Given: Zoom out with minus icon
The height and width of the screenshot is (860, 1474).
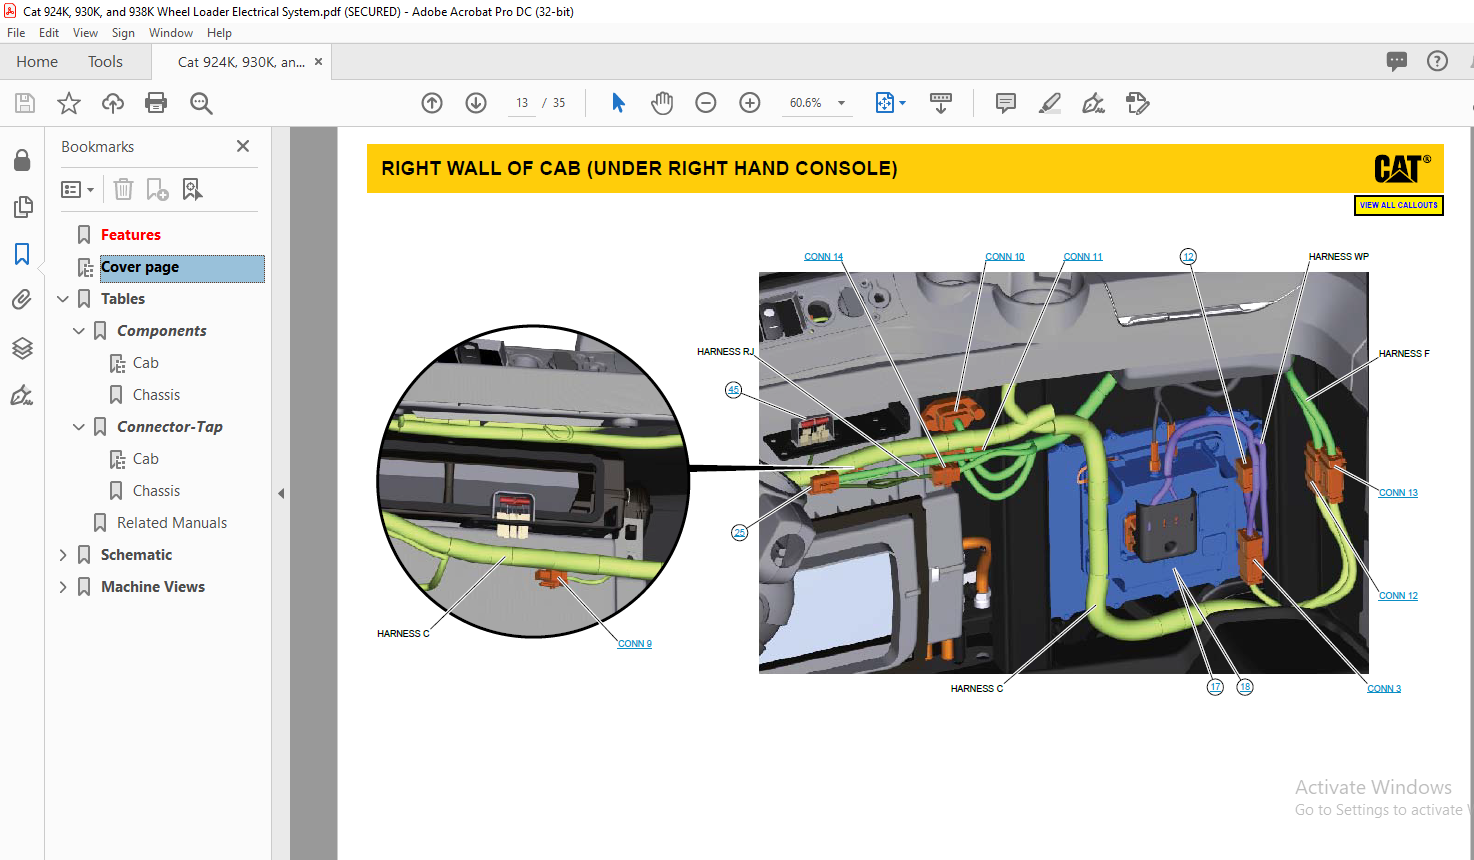Looking at the screenshot, I should point(706,103).
